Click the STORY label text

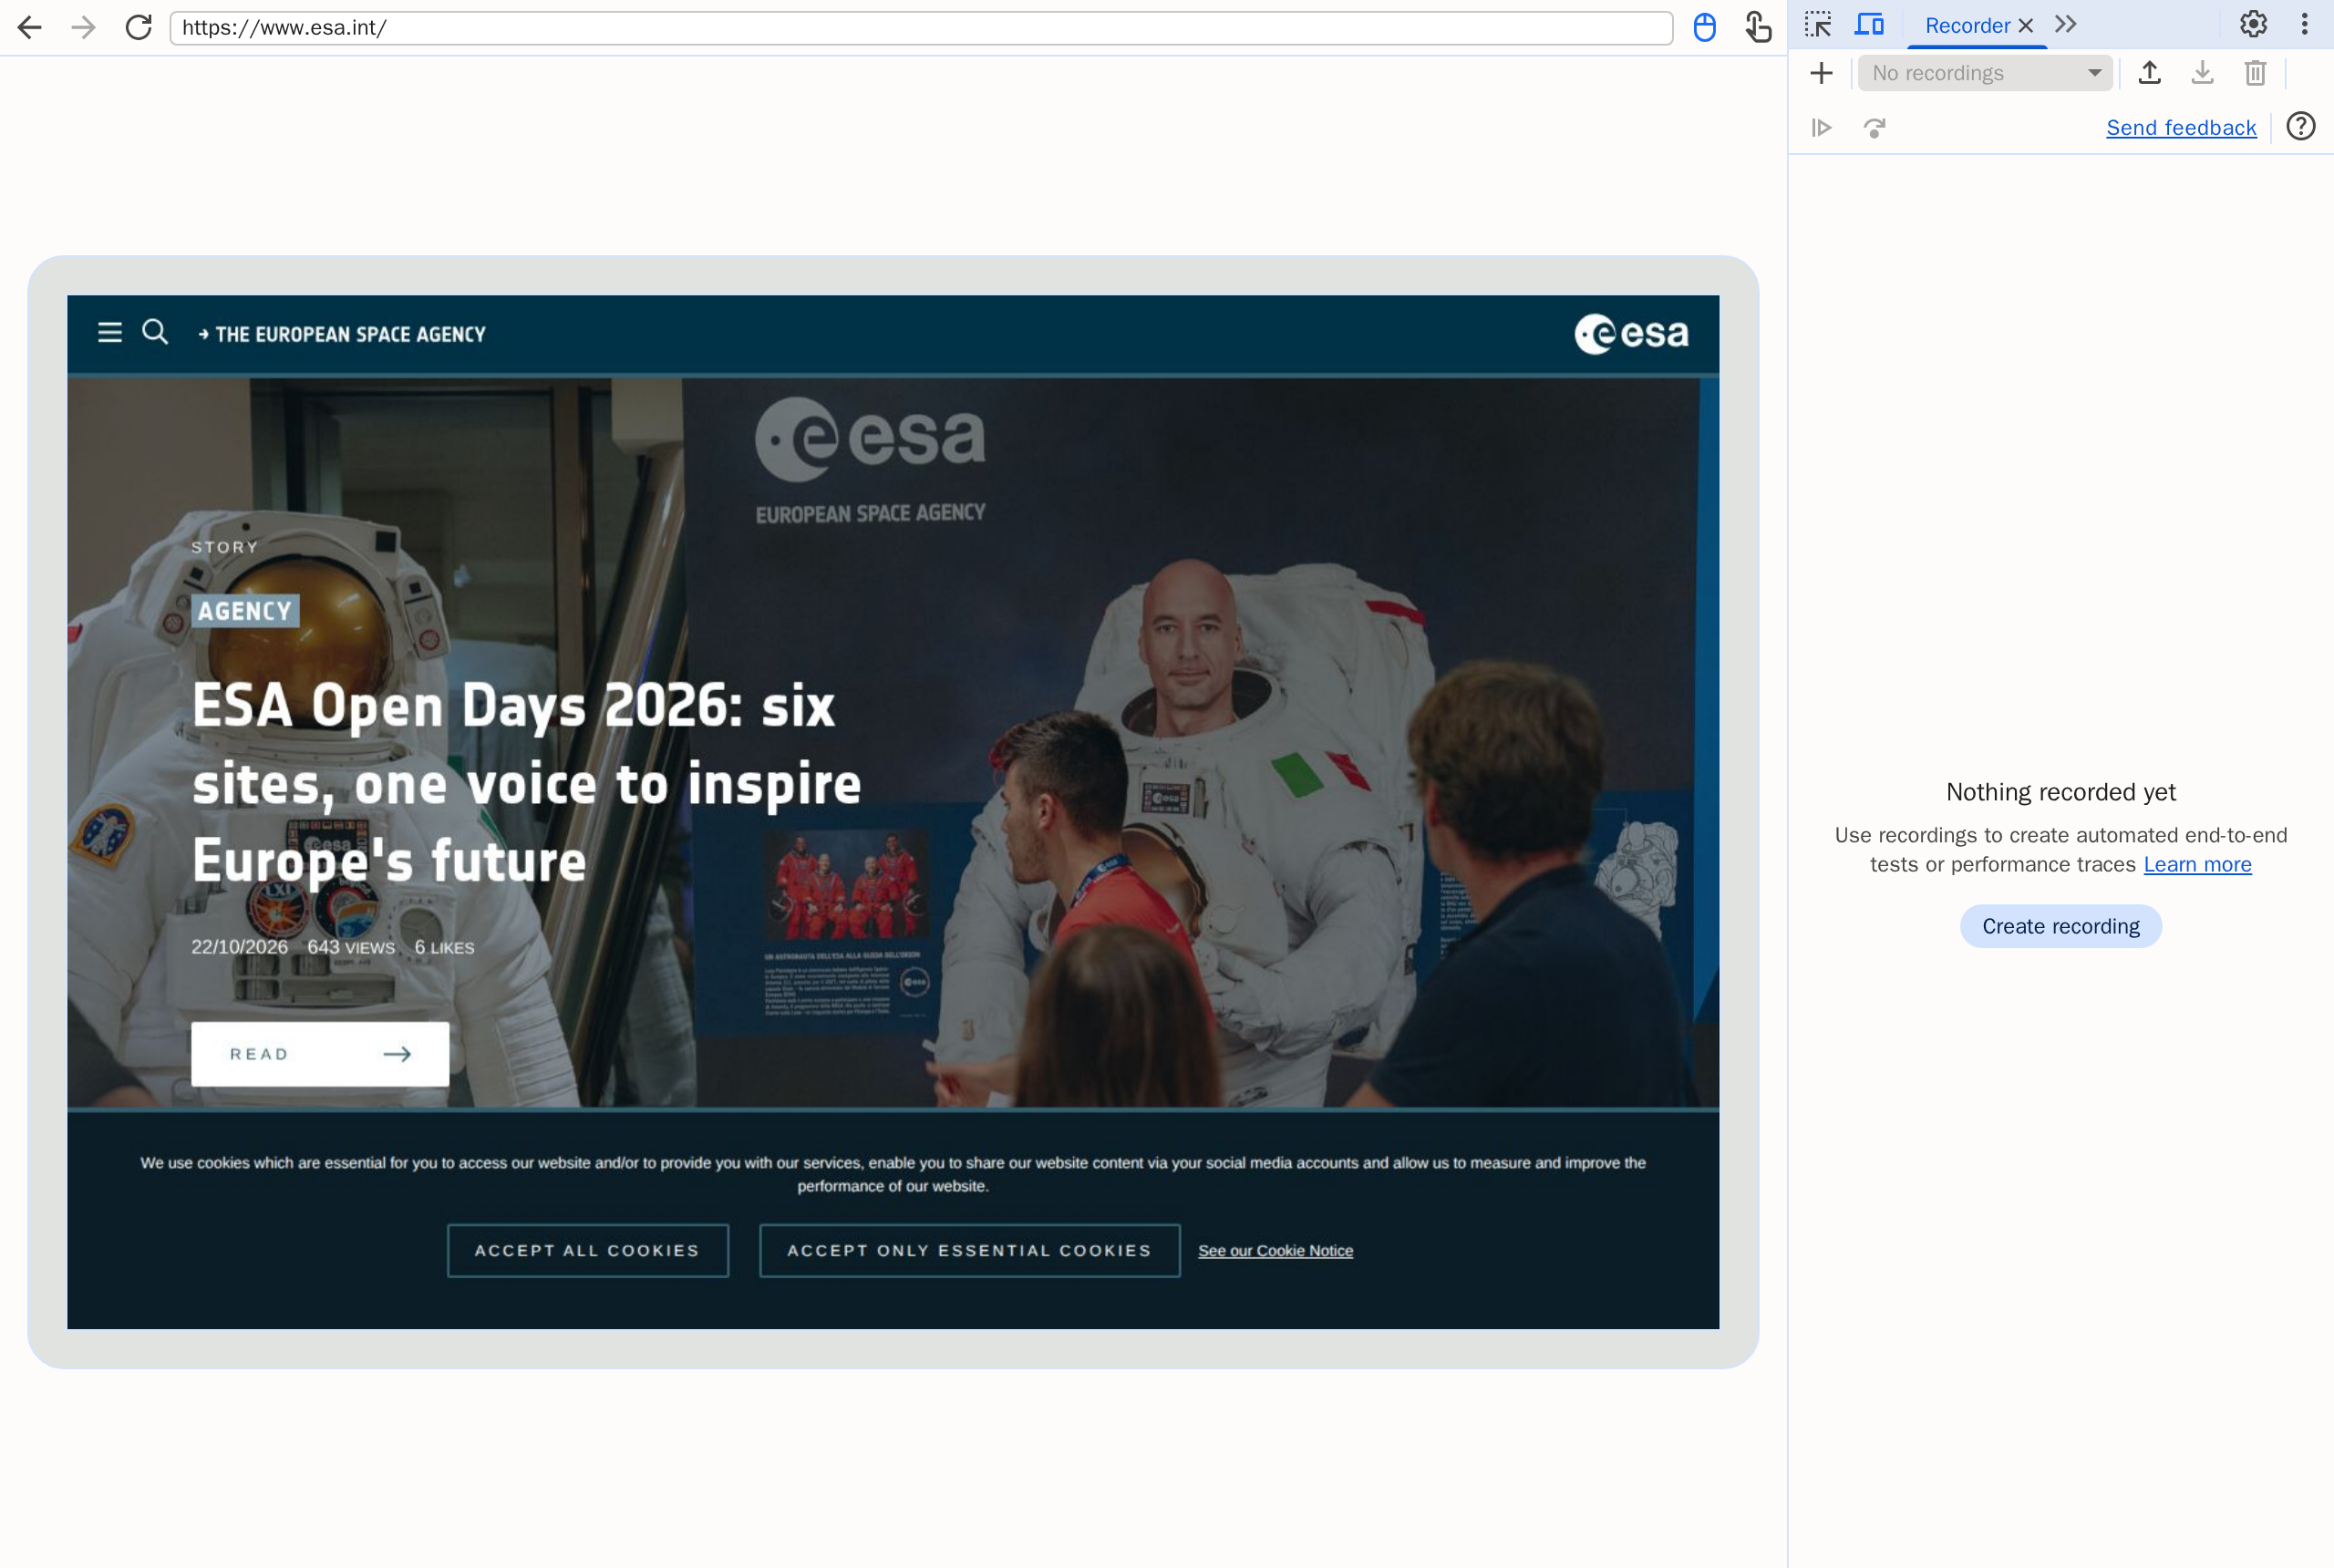(225, 547)
